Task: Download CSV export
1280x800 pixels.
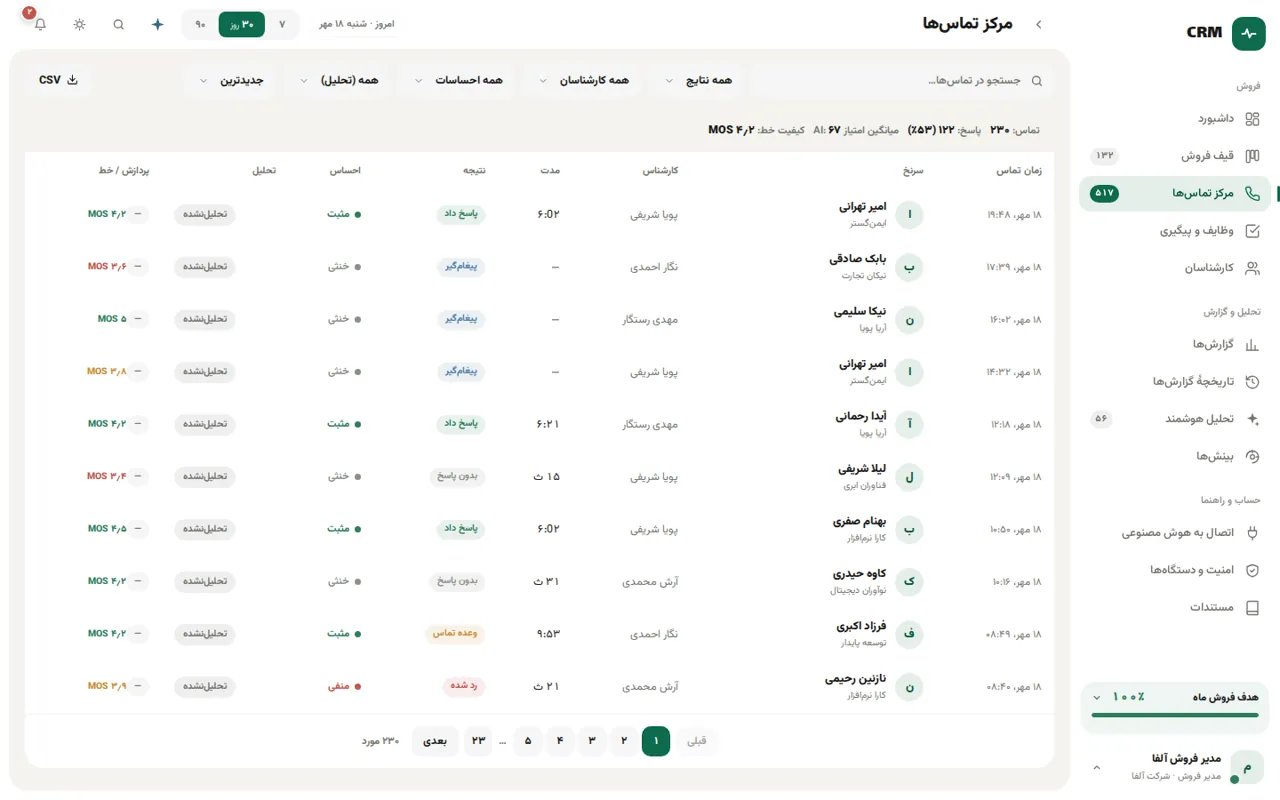Action: tap(58, 80)
